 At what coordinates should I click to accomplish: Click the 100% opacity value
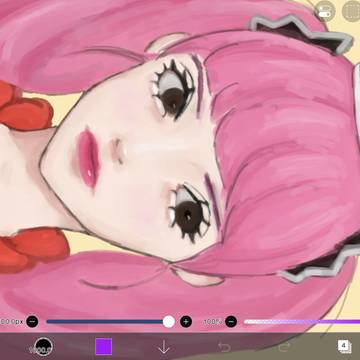tap(213, 322)
